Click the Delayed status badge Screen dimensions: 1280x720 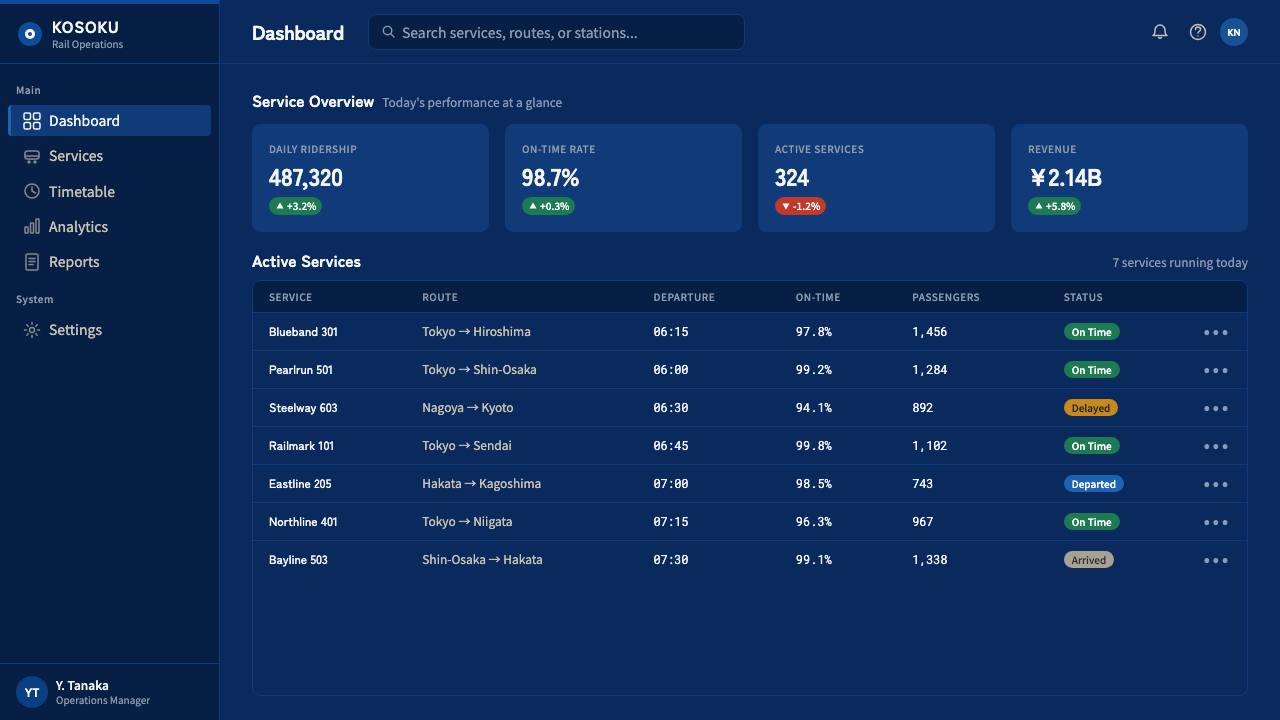click(1091, 408)
